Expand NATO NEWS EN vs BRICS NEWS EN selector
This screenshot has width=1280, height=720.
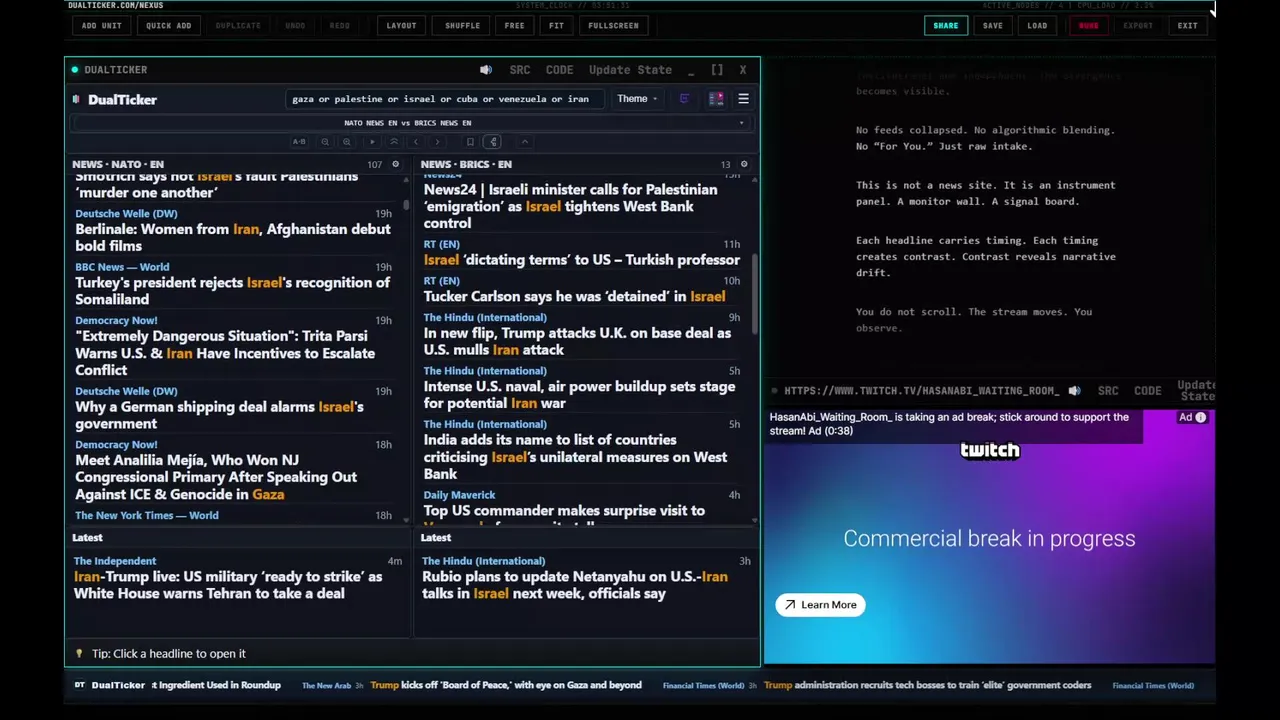click(409, 123)
